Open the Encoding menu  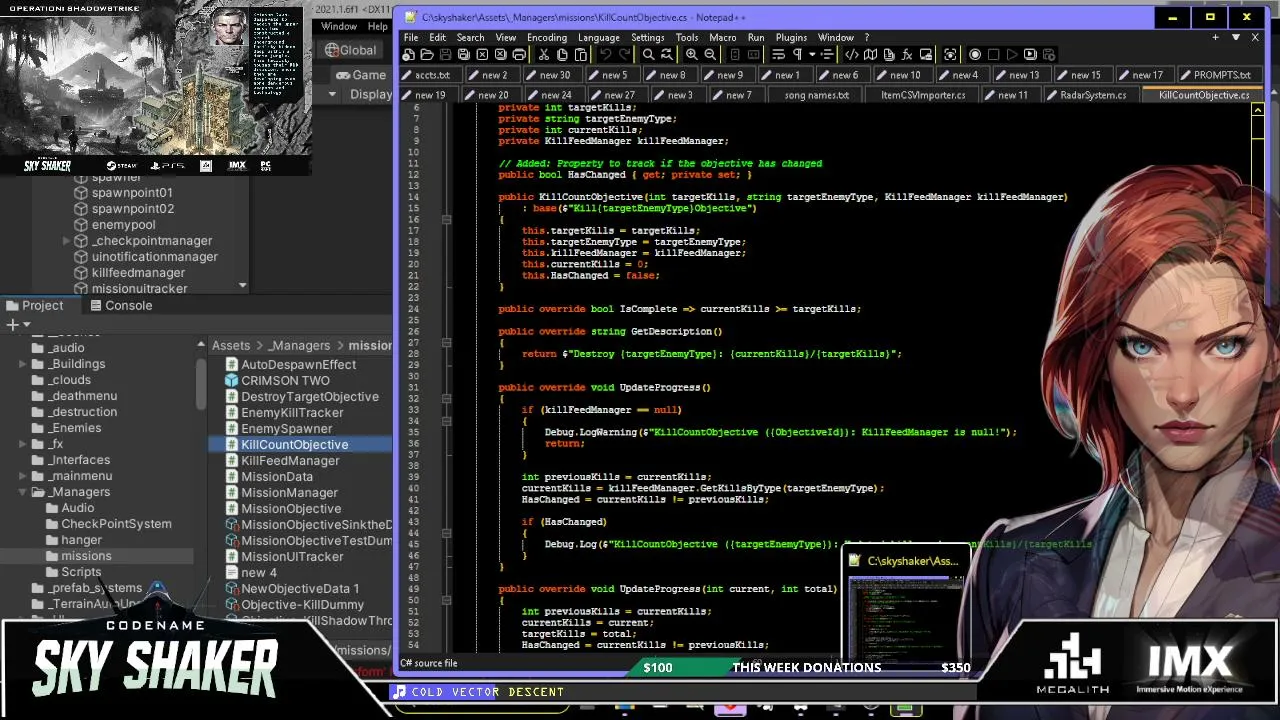[x=547, y=38]
